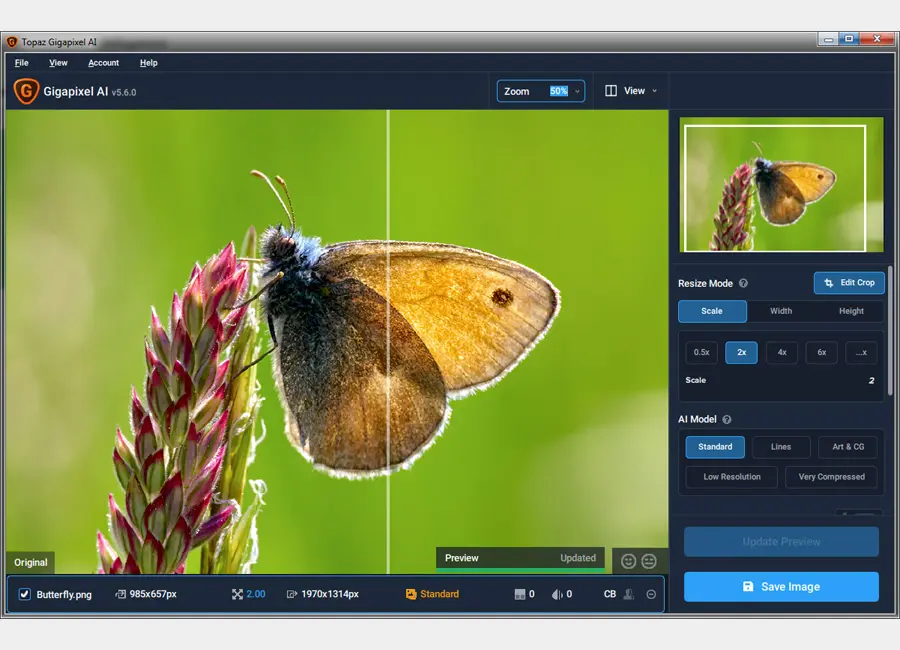900x650 pixels.
Task: Choose the 4x scale preset
Action: 781,352
